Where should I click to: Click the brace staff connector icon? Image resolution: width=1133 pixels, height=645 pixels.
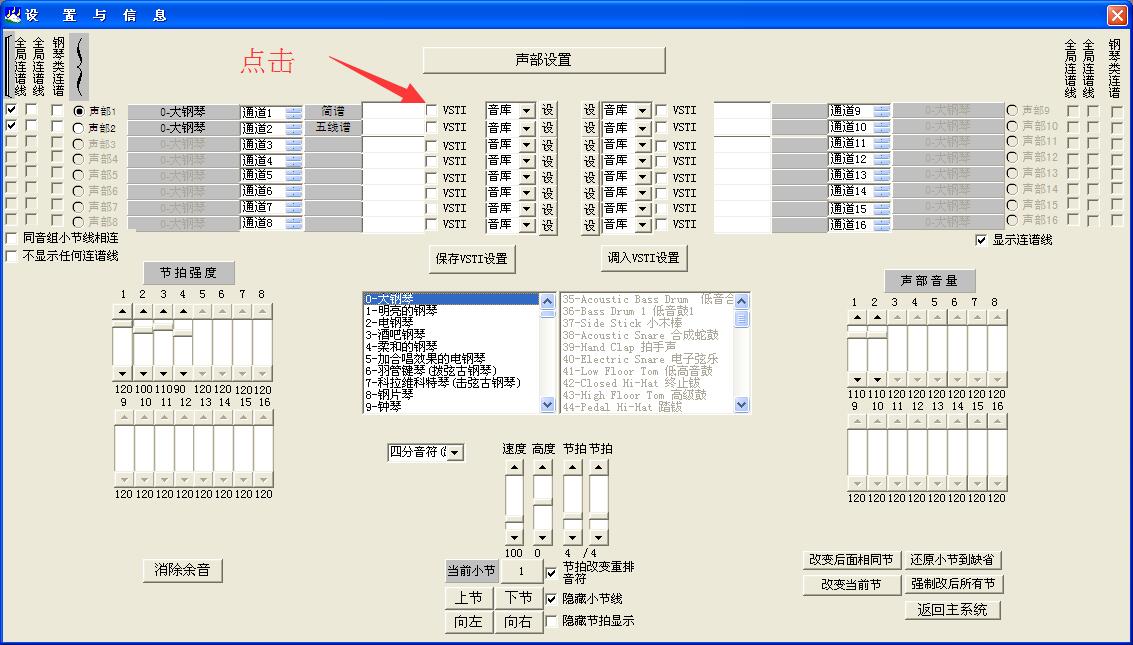(79, 66)
